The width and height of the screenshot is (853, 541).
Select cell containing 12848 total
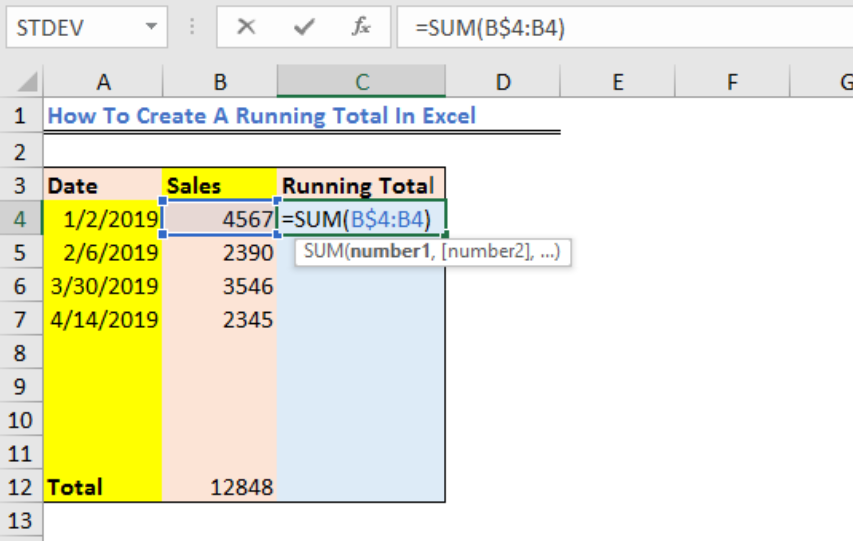tap(220, 487)
